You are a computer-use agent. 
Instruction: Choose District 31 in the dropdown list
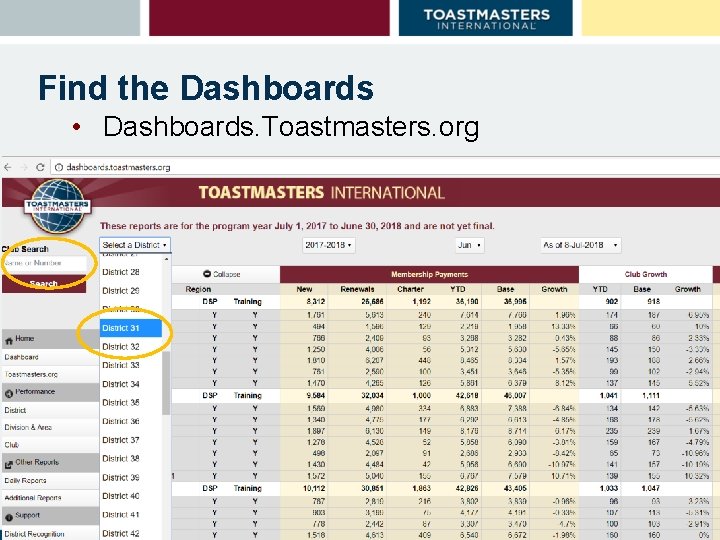[x=131, y=328]
